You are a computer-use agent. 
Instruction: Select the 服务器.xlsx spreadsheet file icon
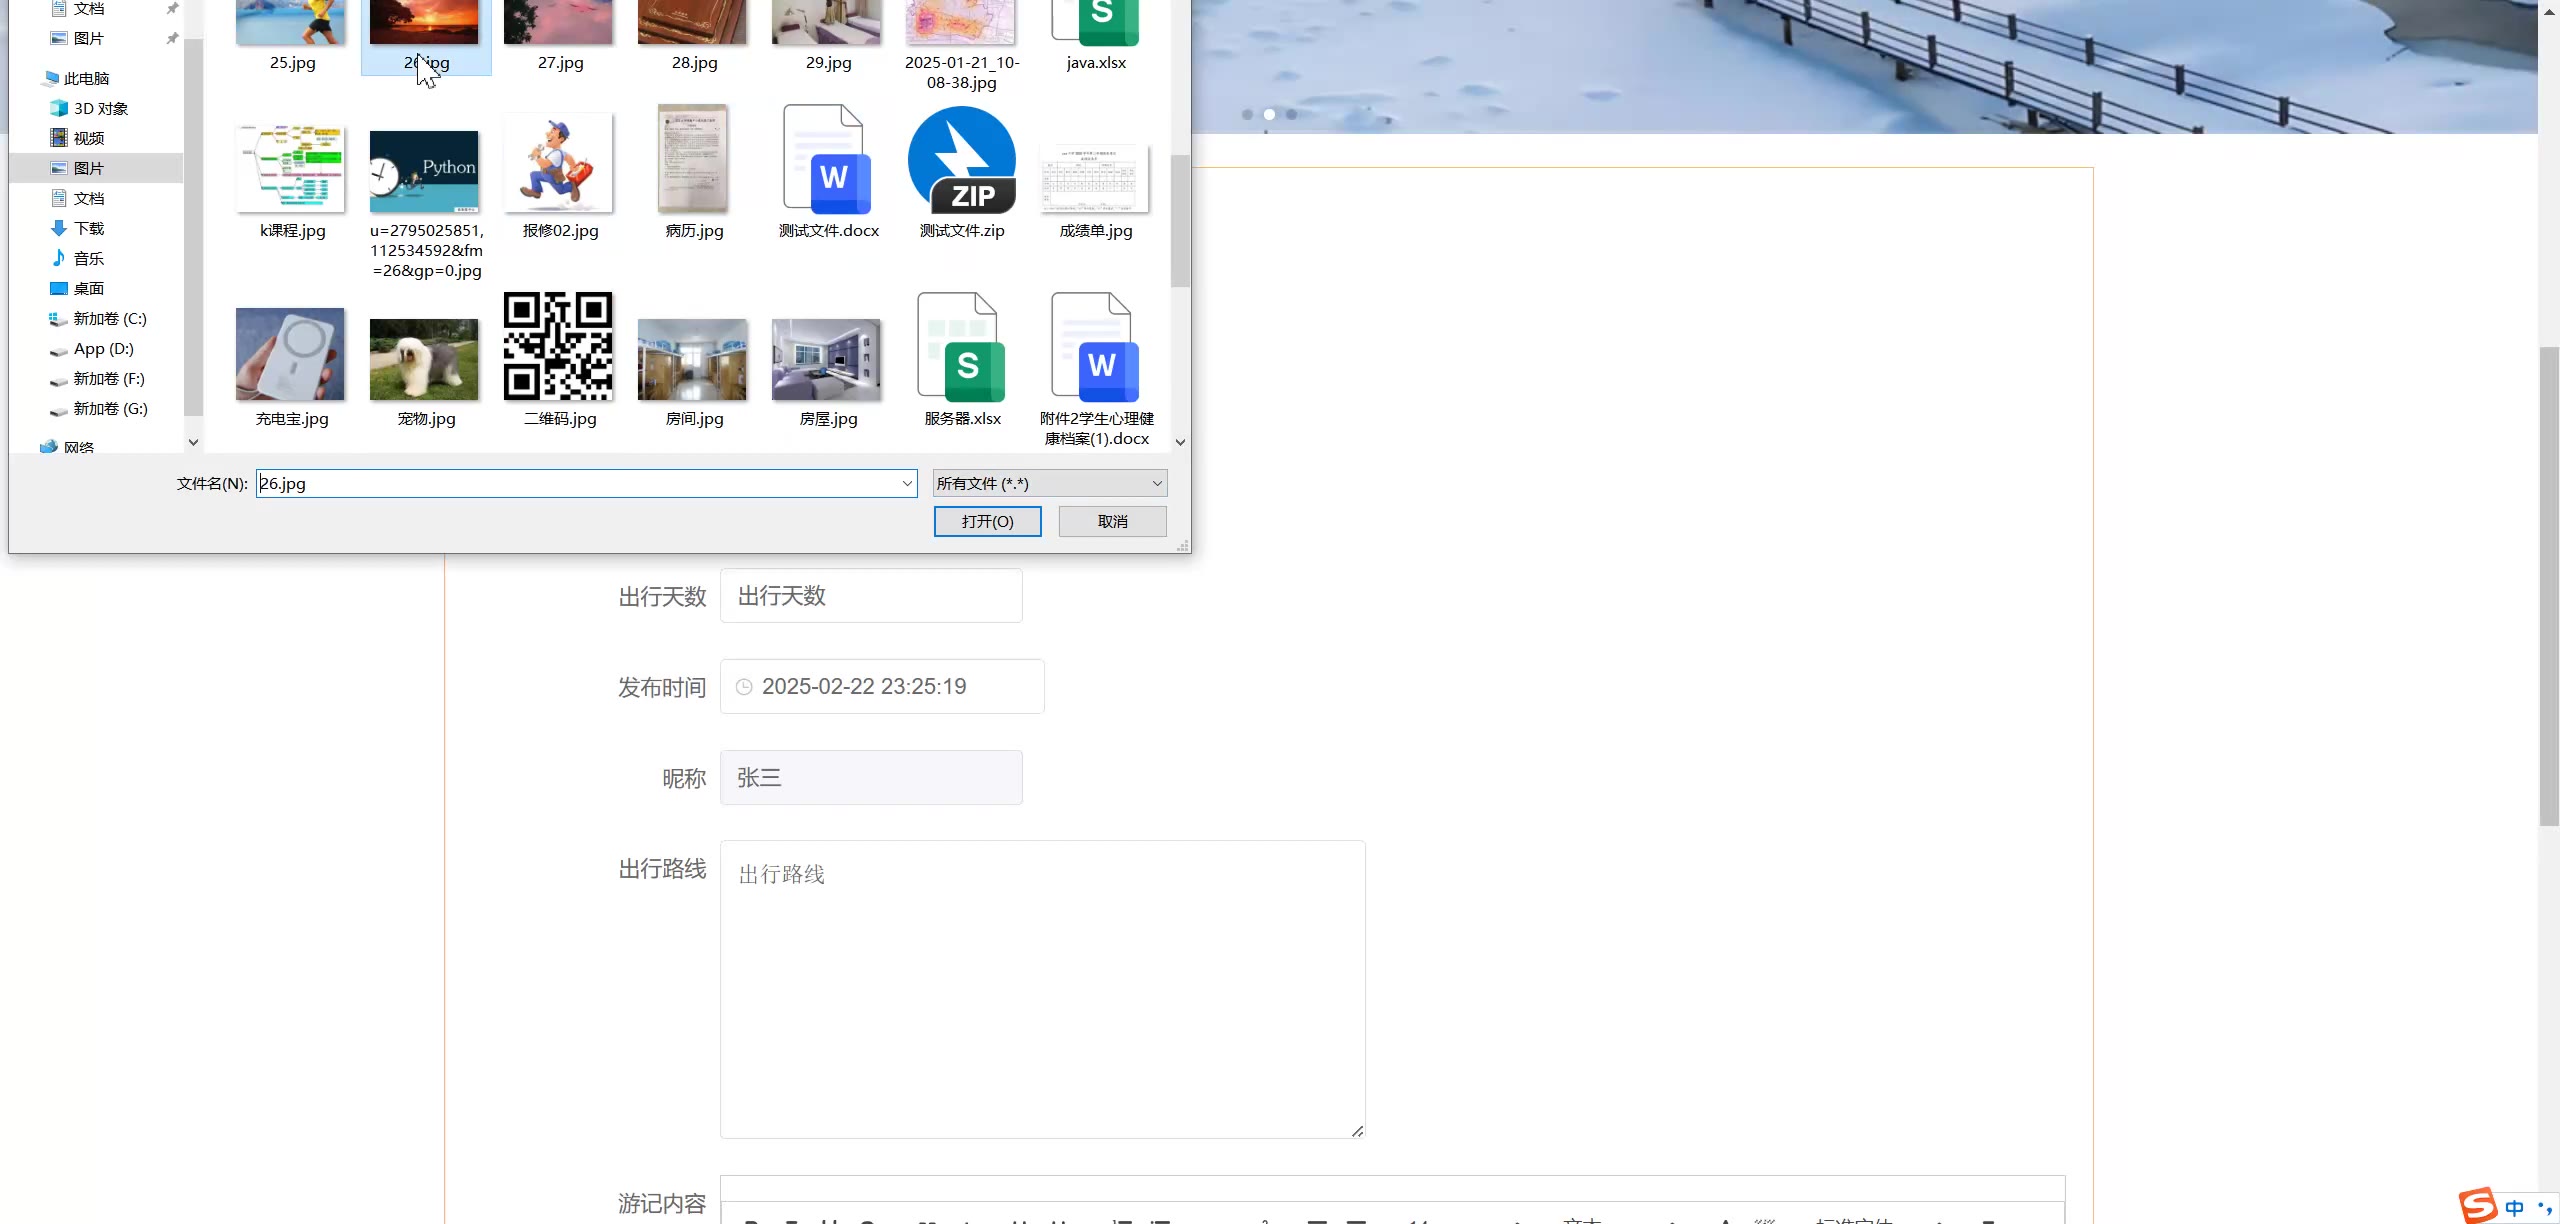pos(961,348)
